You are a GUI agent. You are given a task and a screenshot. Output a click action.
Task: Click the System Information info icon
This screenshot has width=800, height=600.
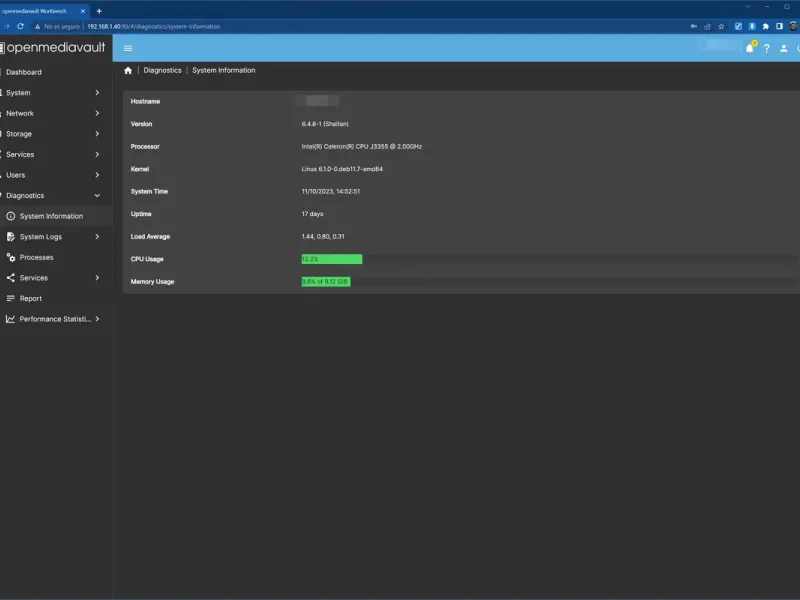click(x=10, y=216)
